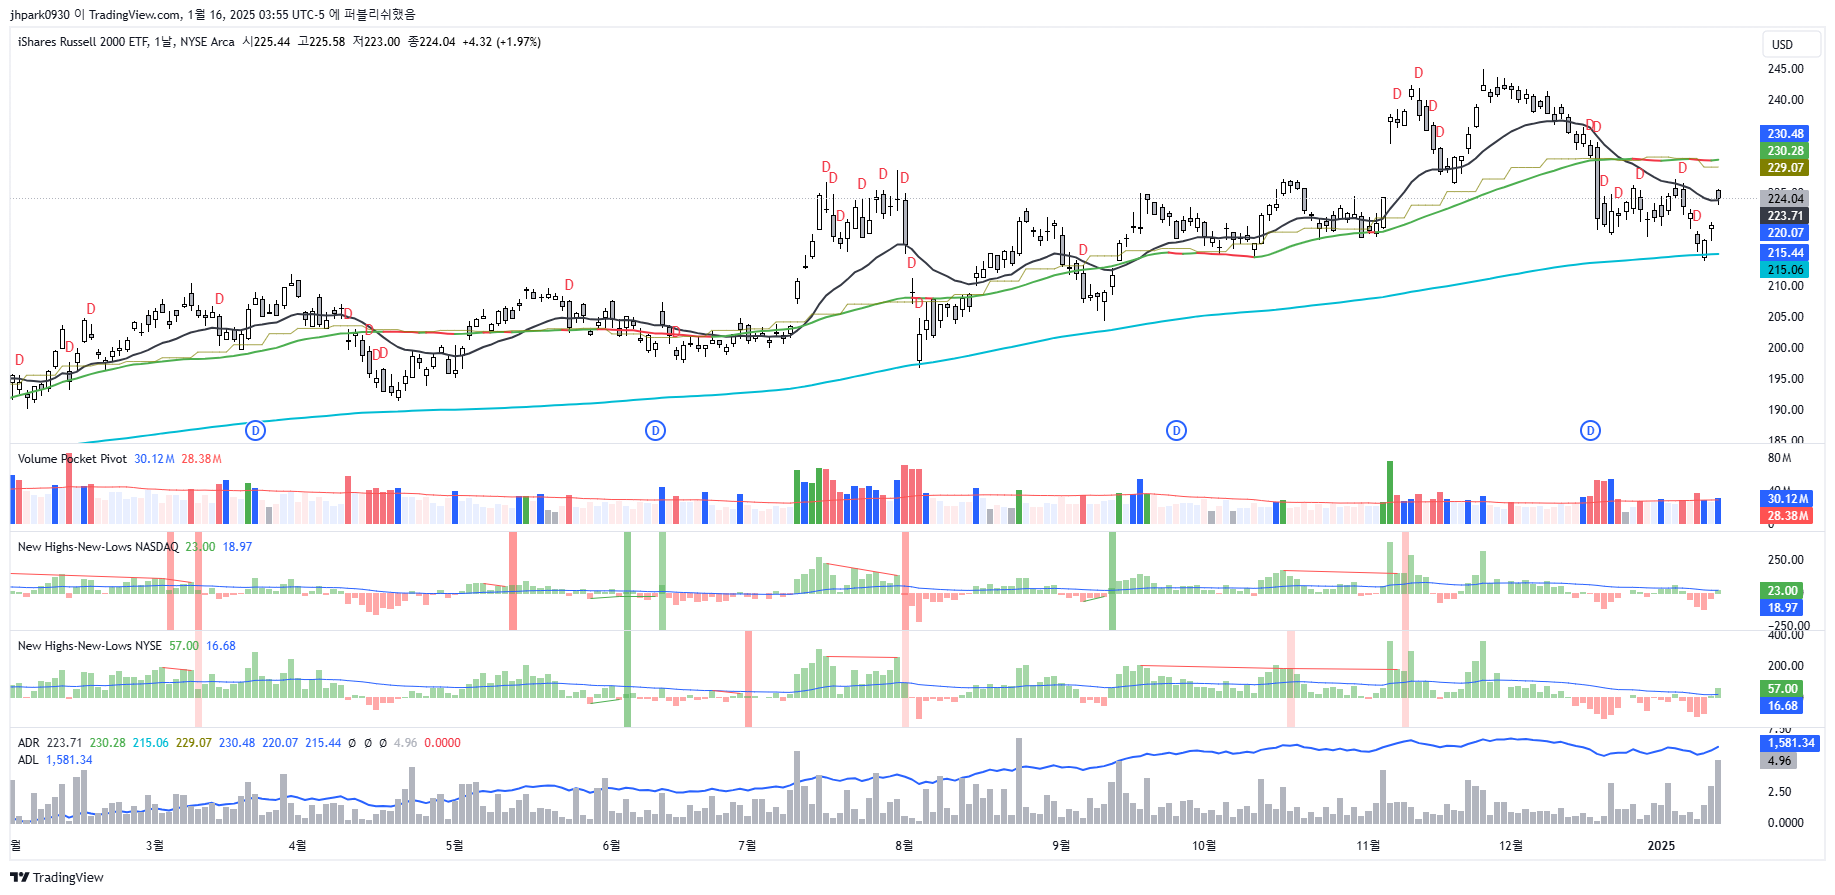The width and height of the screenshot is (1835, 895).
Task: Click the 4월 time axis label
Action: [x=297, y=846]
